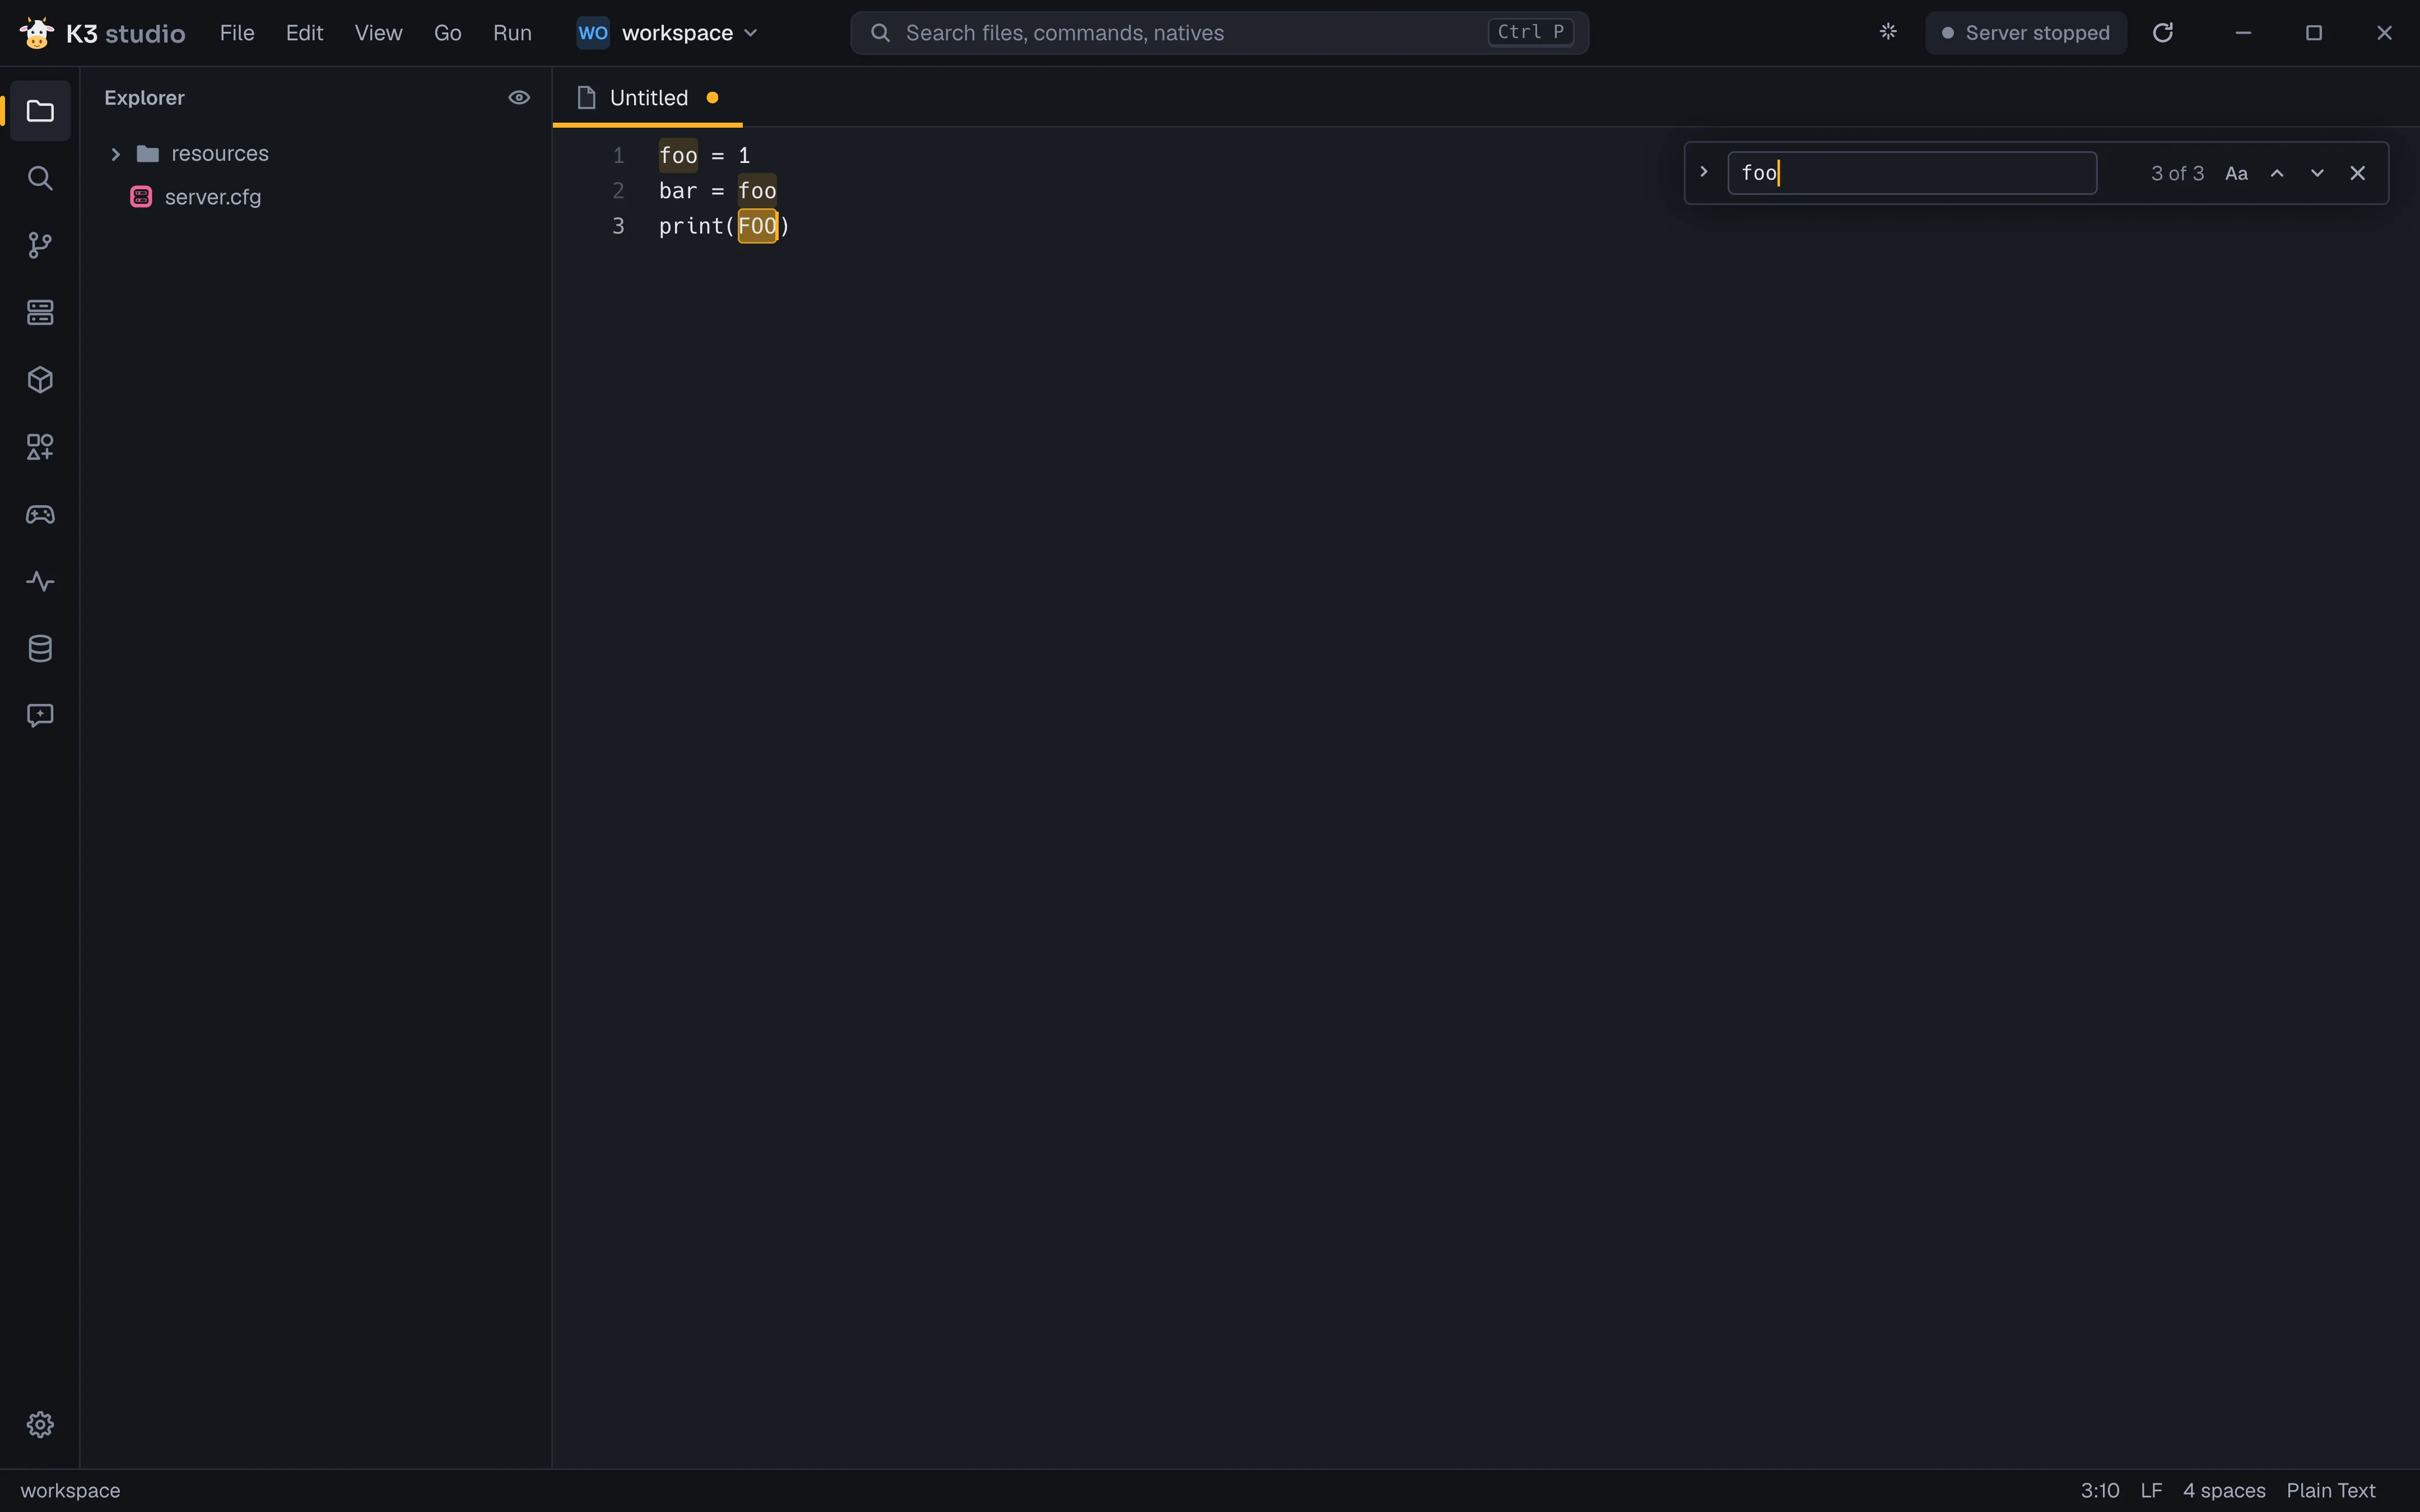Screen dimensions: 2420x1512
Task: Click workspace label in status bar
Action: tap(70, 1490)
